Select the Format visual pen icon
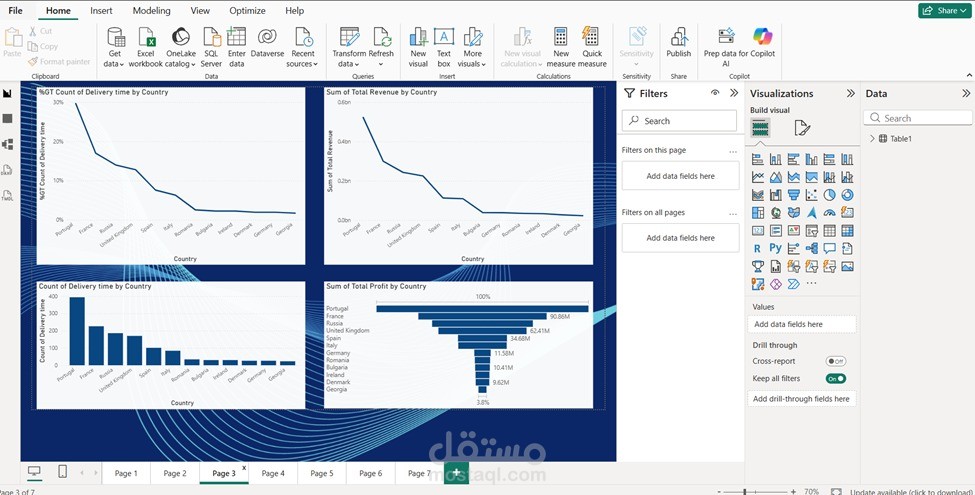975x495 pixels. pos(802,128)
